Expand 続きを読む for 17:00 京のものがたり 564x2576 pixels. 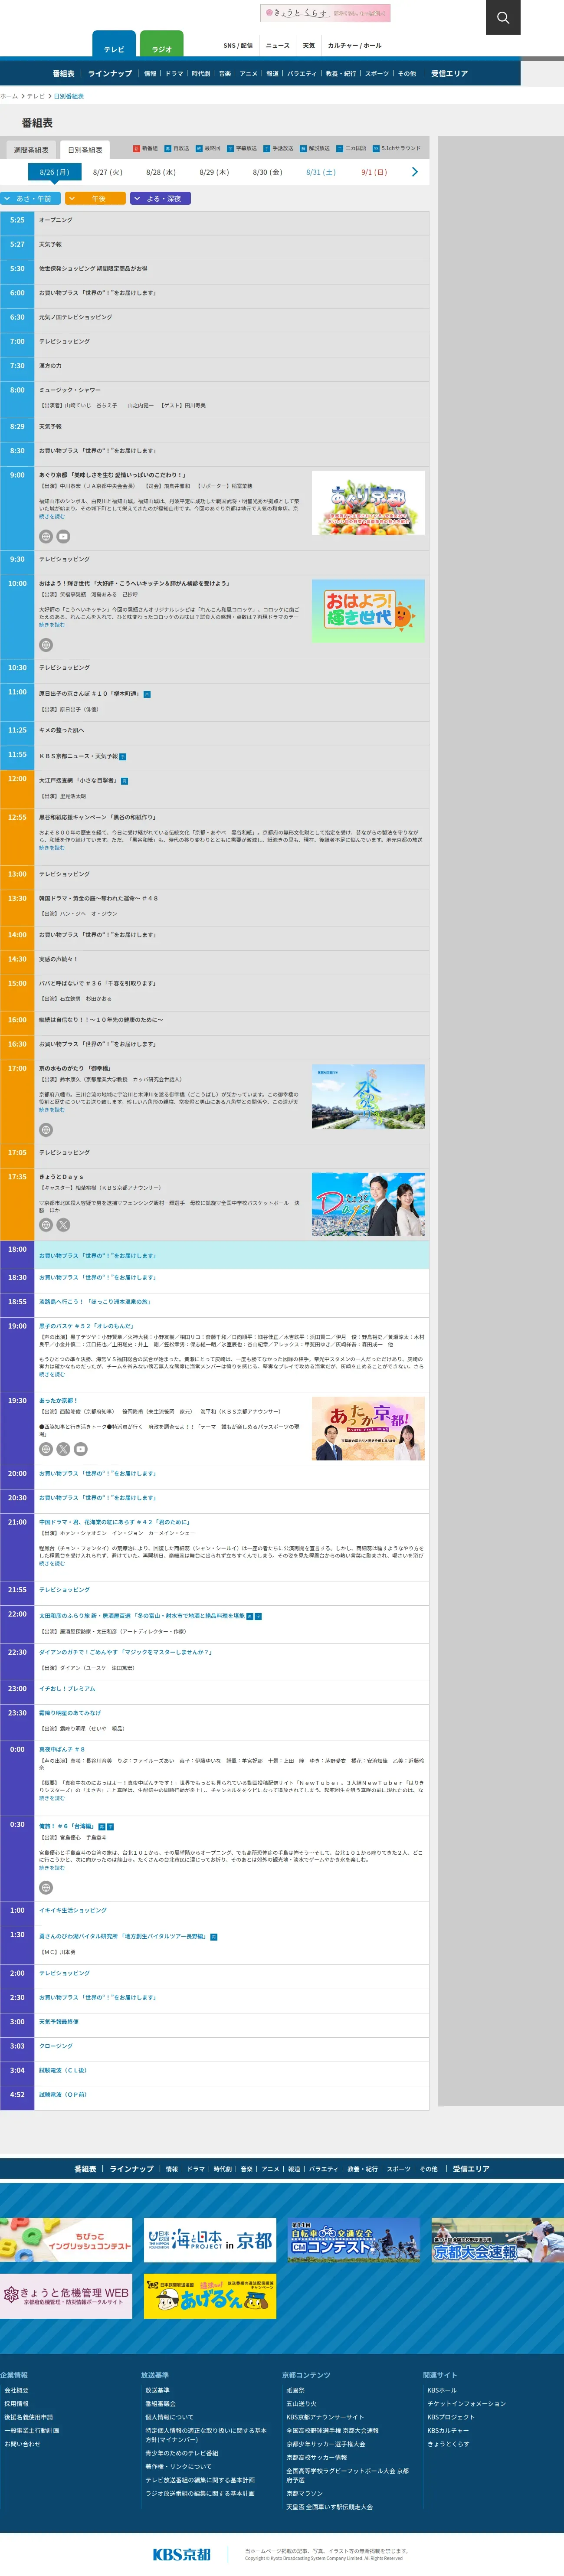[x=52, y=1110]
